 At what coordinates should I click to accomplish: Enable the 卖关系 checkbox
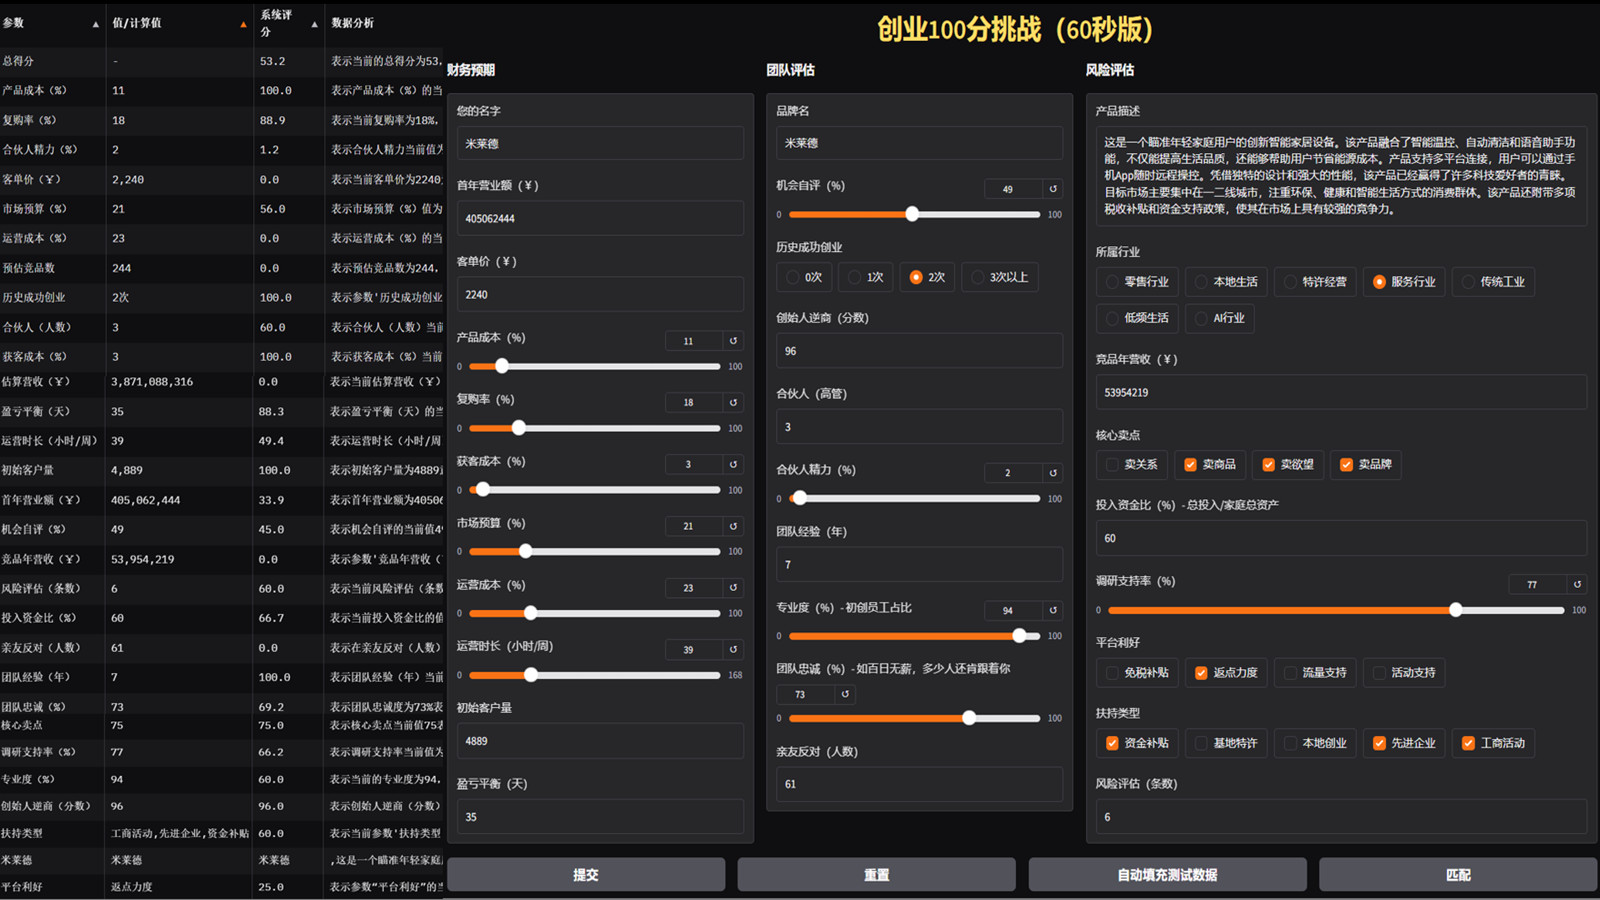[x=1112, y=465]
